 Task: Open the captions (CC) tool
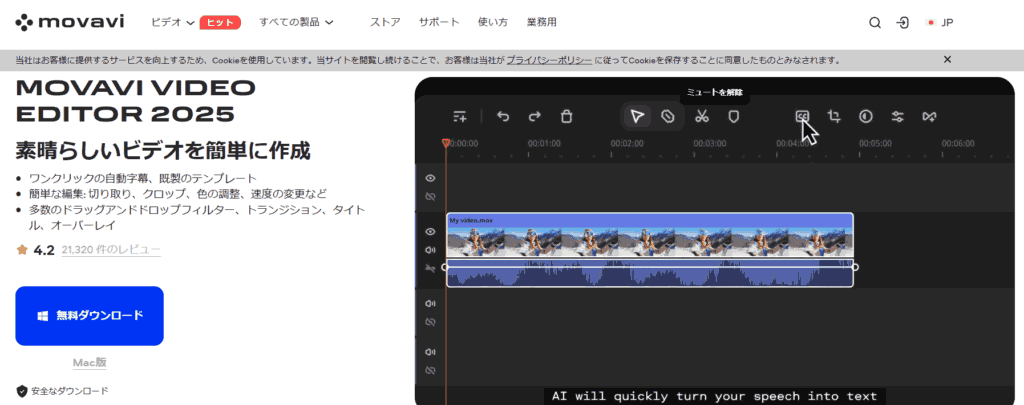(x=801, y=116)
